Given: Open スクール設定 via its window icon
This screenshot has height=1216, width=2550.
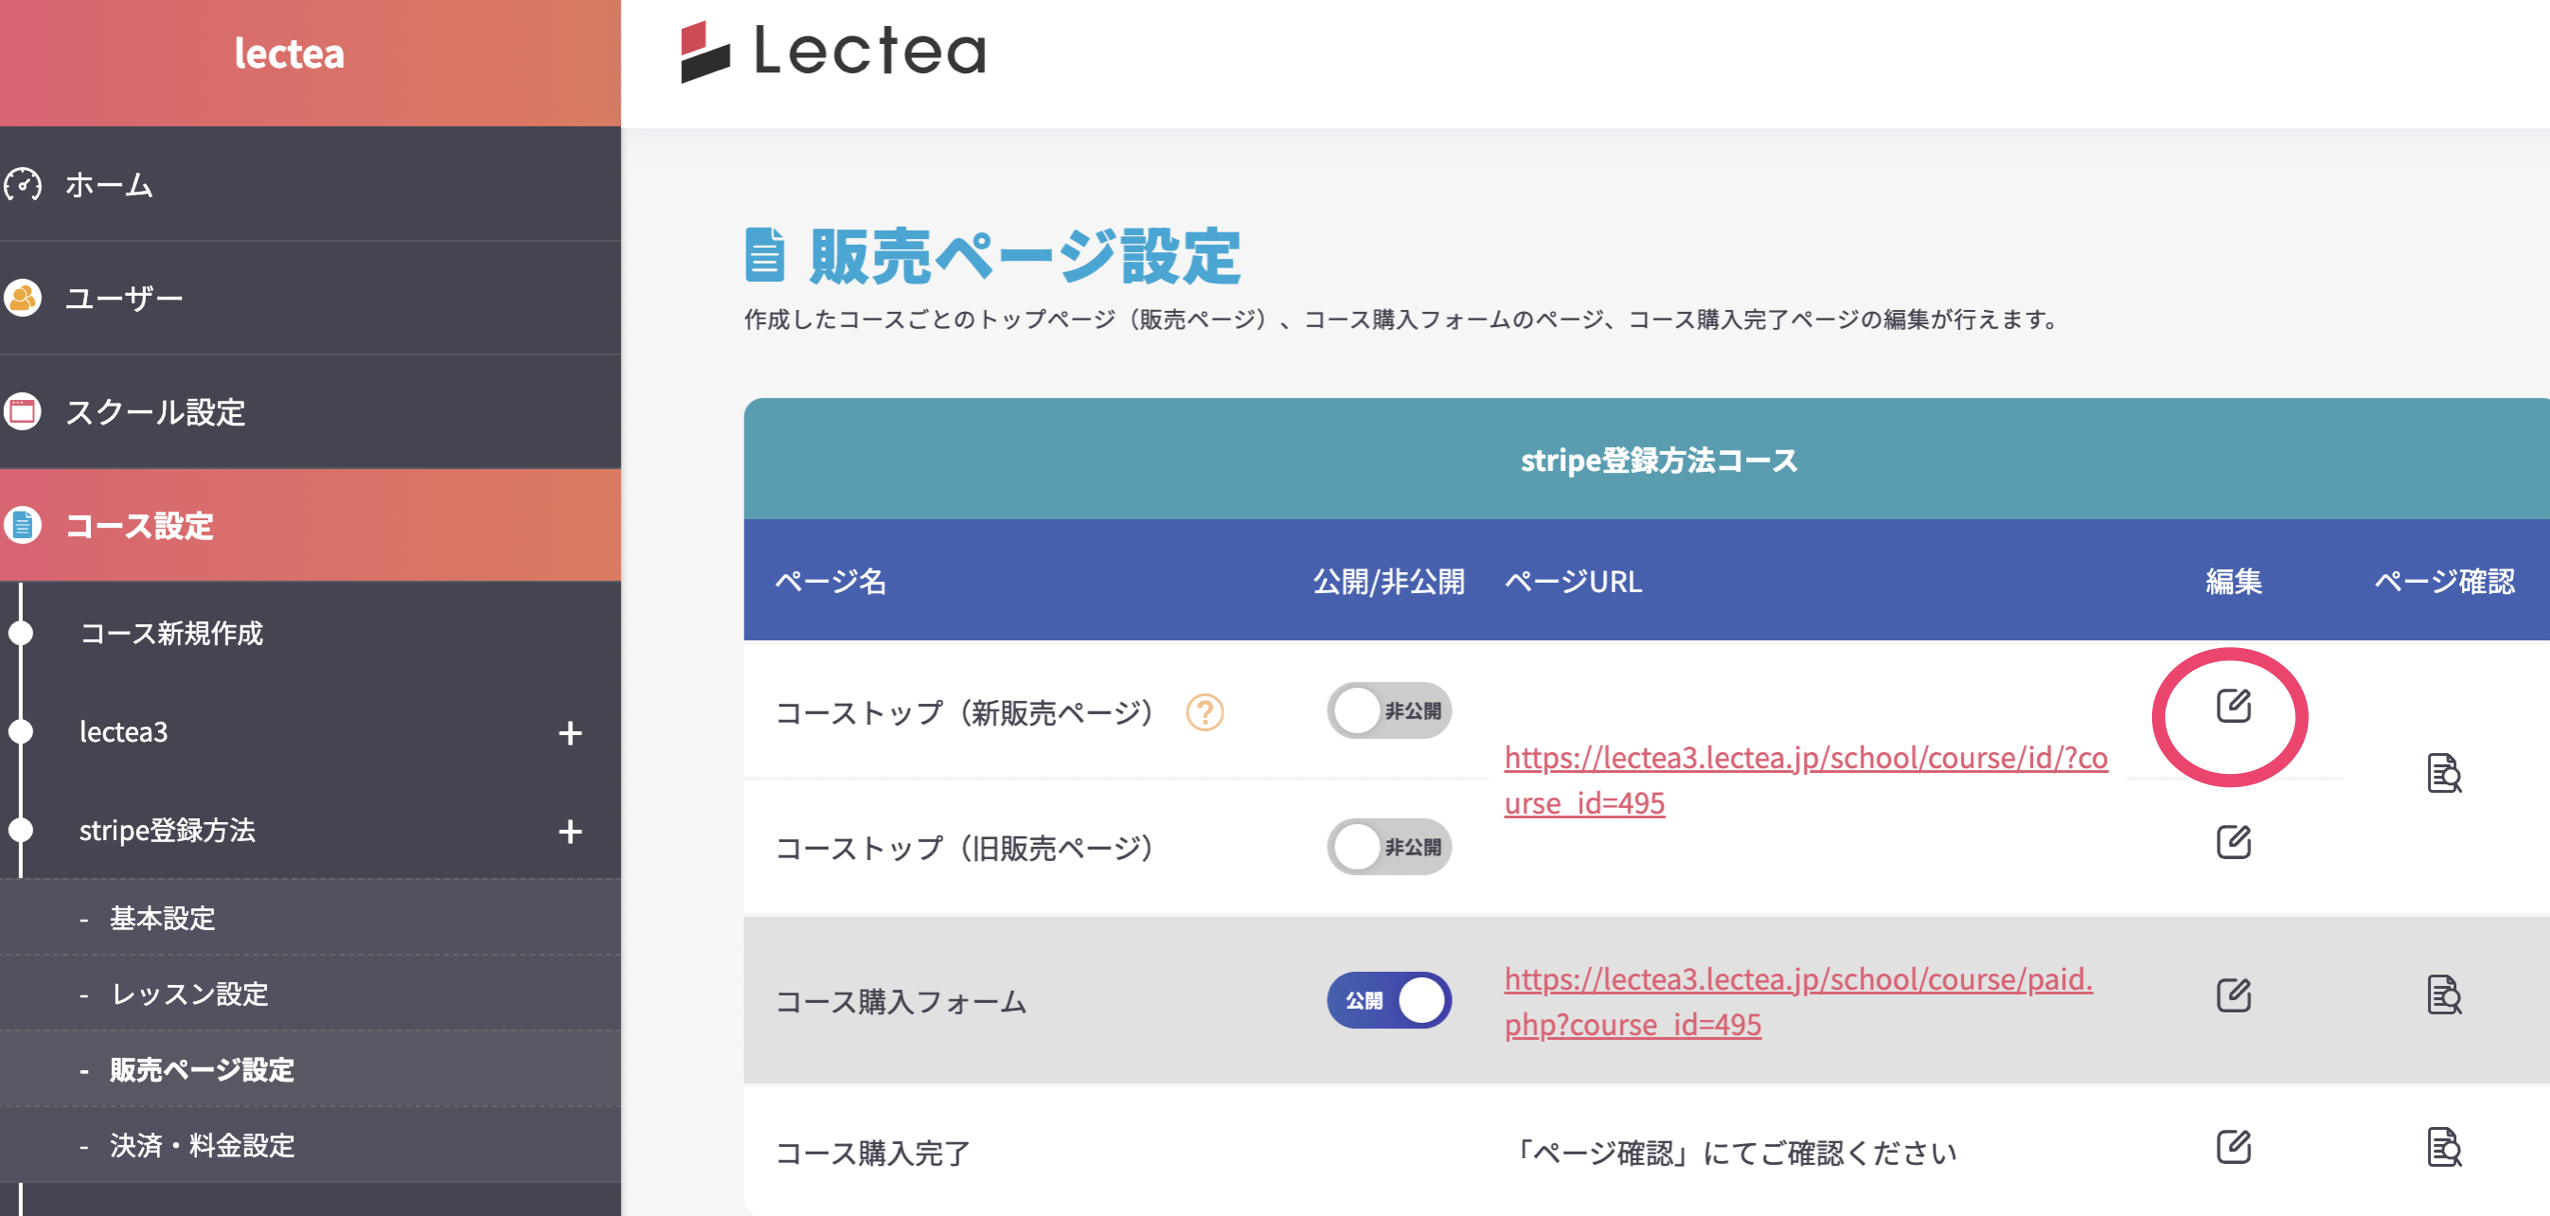Looking at the screenshot, I should (x=25, y=411).
